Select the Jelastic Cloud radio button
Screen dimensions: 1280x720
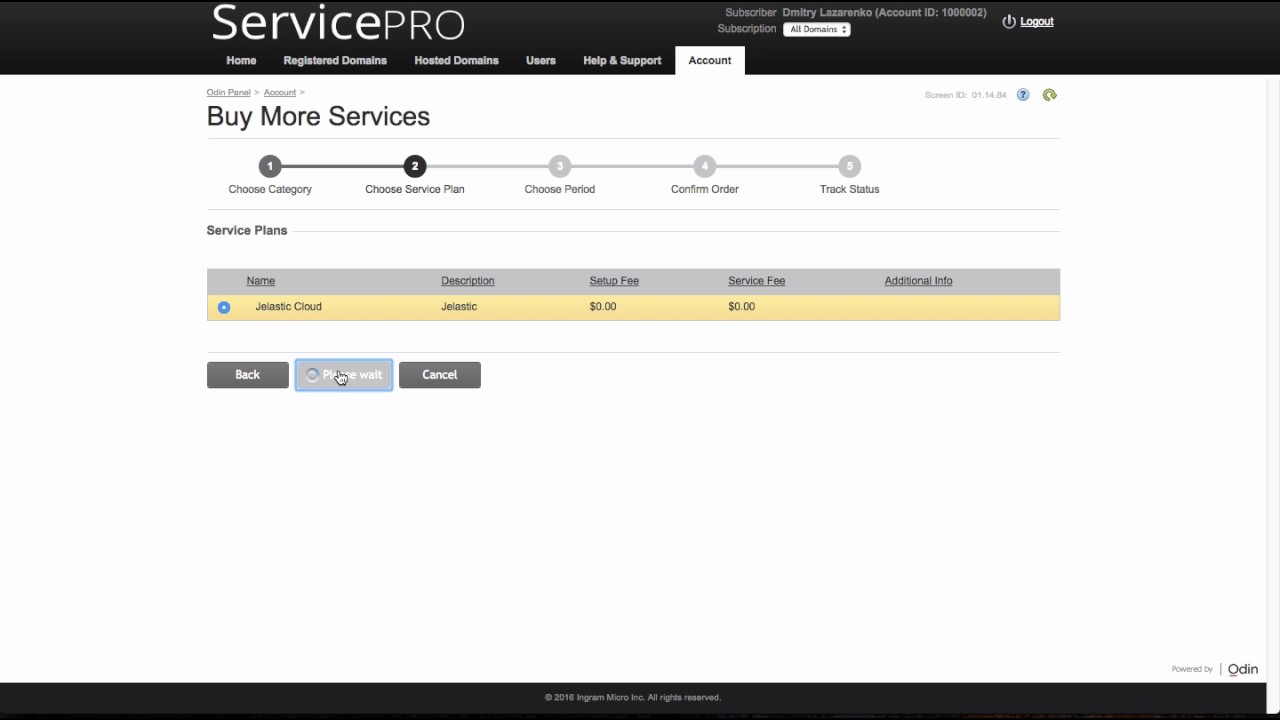tap(224, 307)
